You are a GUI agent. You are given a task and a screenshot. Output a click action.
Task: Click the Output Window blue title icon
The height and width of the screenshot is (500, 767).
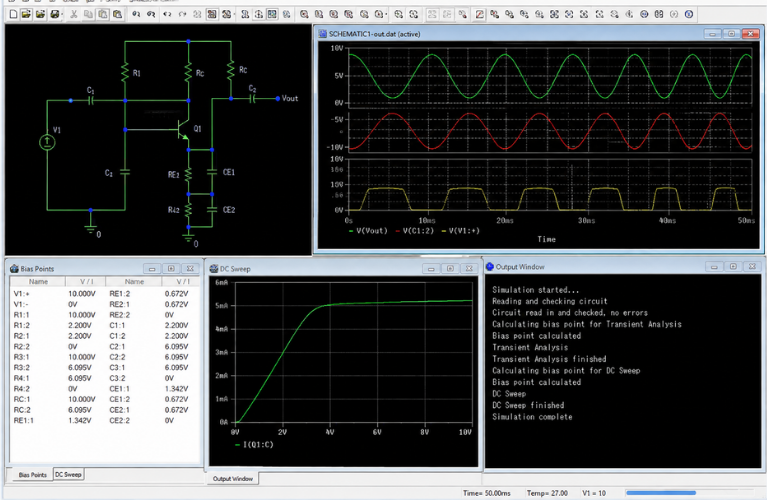point(490,267)
